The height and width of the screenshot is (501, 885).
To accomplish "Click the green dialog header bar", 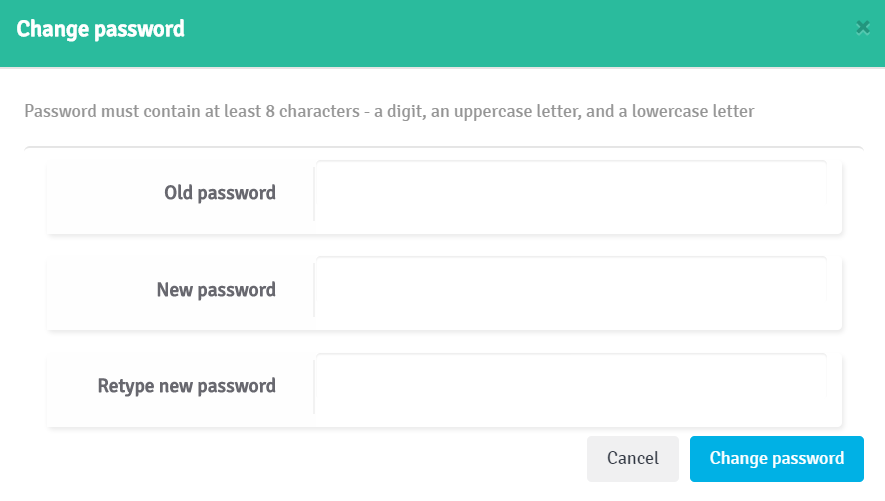I will [x=442, y=33].
